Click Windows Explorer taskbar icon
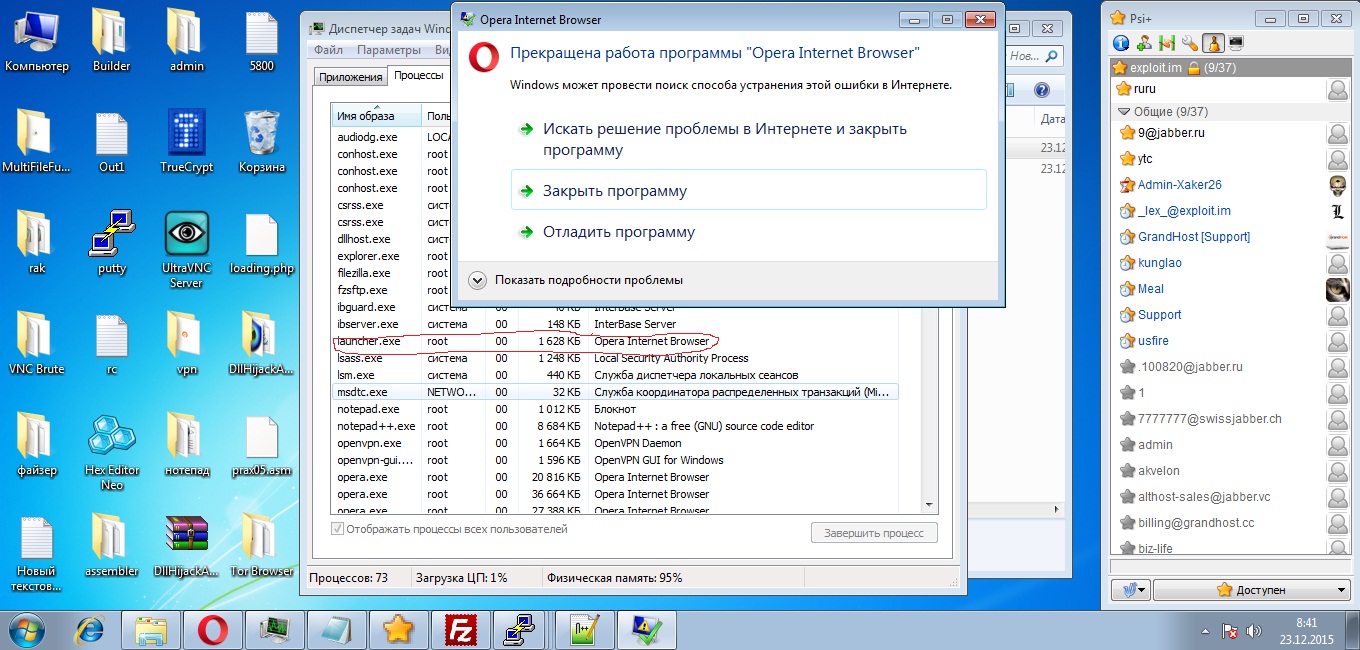The image size is (1360, 650). click(x=150, y=630)
